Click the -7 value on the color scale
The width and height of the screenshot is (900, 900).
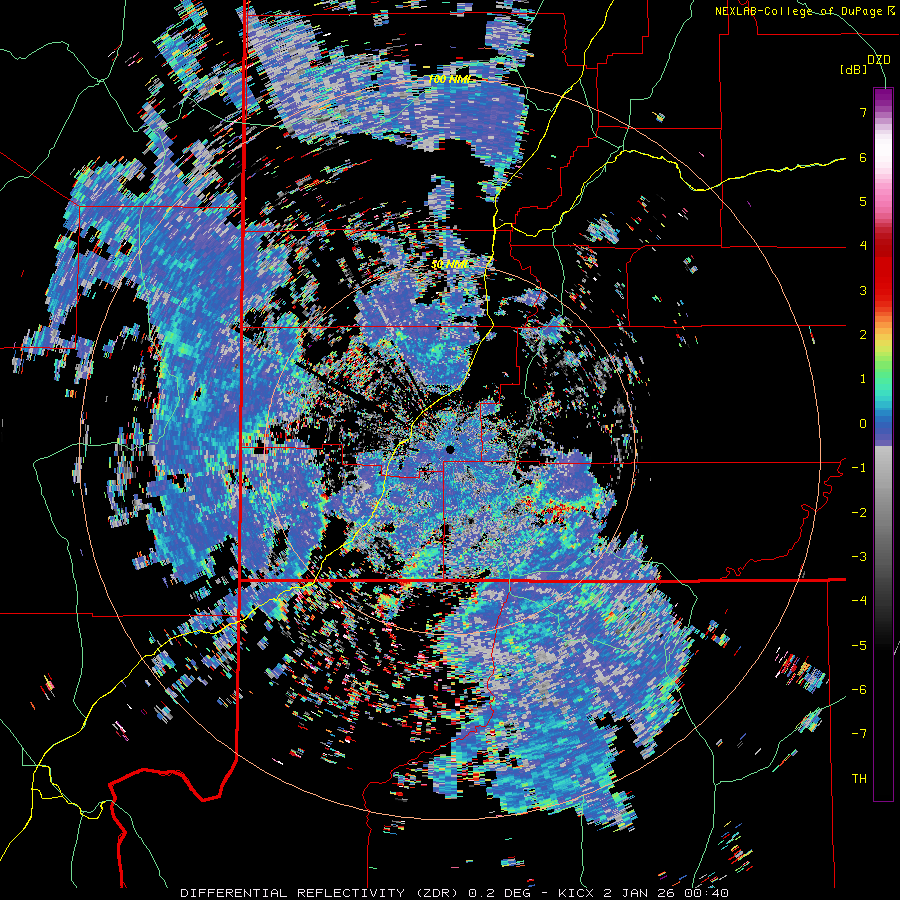(859, 734)
